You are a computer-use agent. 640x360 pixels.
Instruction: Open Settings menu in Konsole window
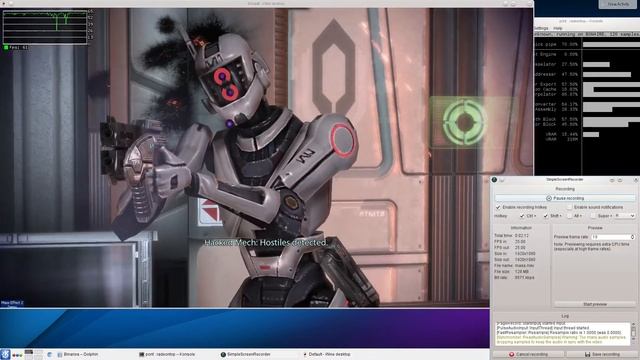pyautogui.click(x=541, y=28)
